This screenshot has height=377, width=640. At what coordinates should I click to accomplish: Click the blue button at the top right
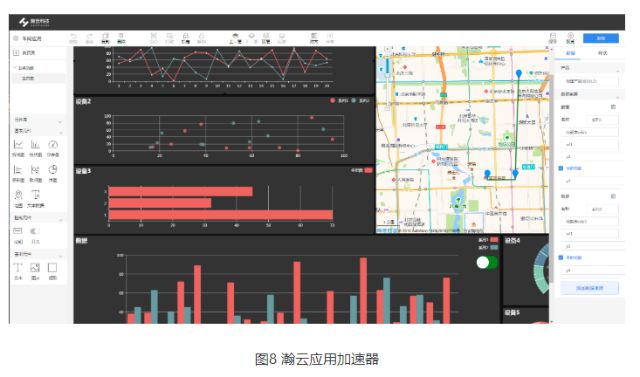tap(601, 38)
